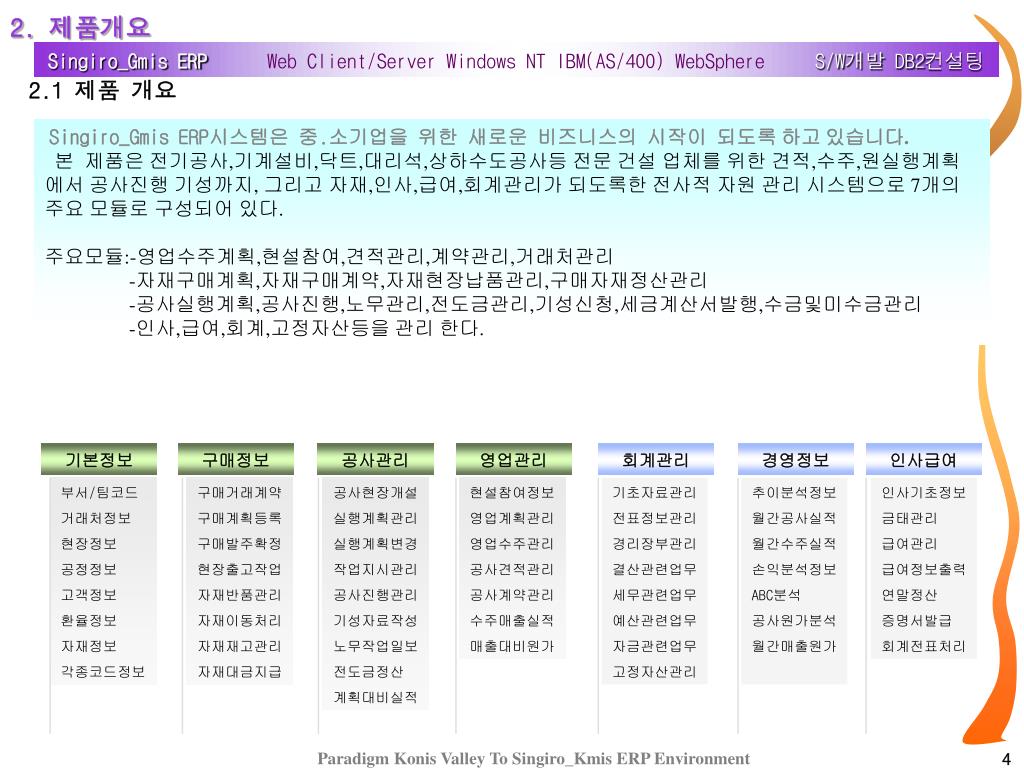The width and height of the screenshot is (1024, 768).
Task: Select 자재대금지급 item
Action: [x=240, y=671]
